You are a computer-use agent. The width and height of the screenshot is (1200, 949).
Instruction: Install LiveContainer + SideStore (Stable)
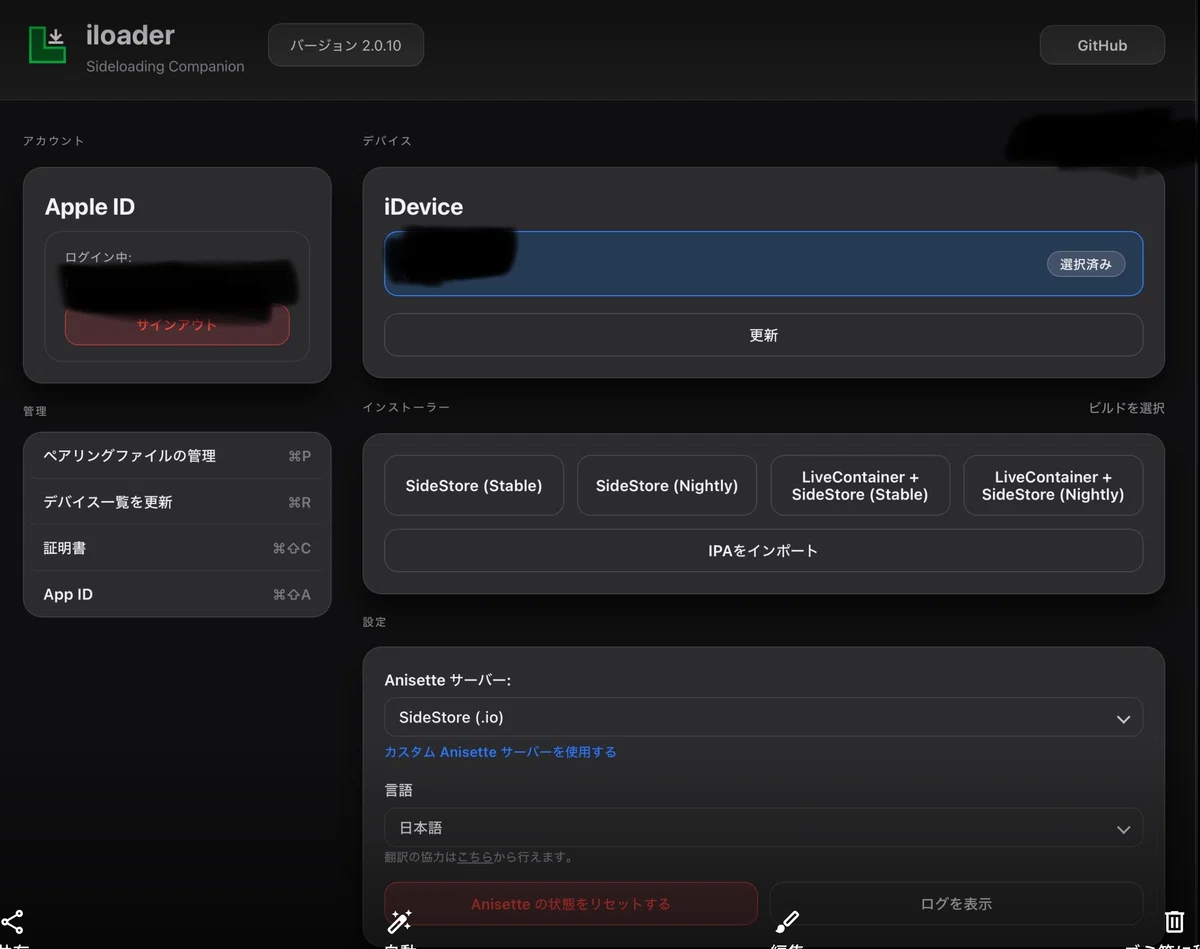click(860, 486)
